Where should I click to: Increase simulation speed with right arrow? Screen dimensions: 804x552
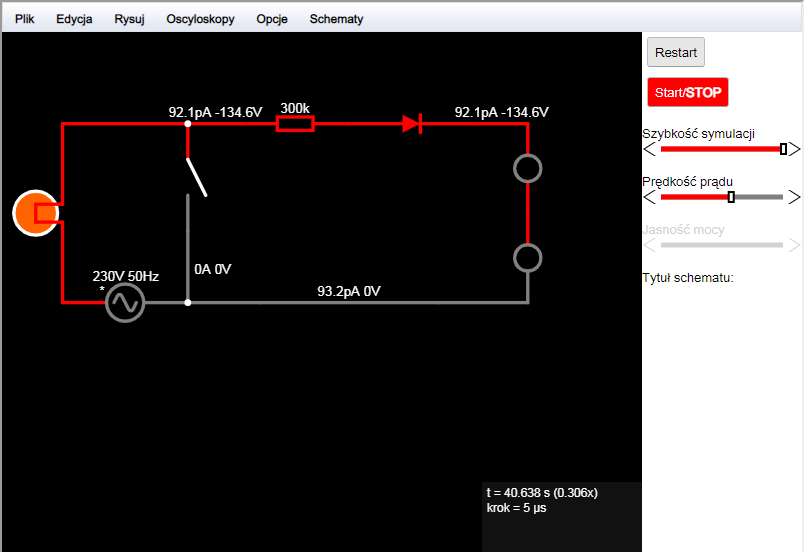(x=794, y=150)
